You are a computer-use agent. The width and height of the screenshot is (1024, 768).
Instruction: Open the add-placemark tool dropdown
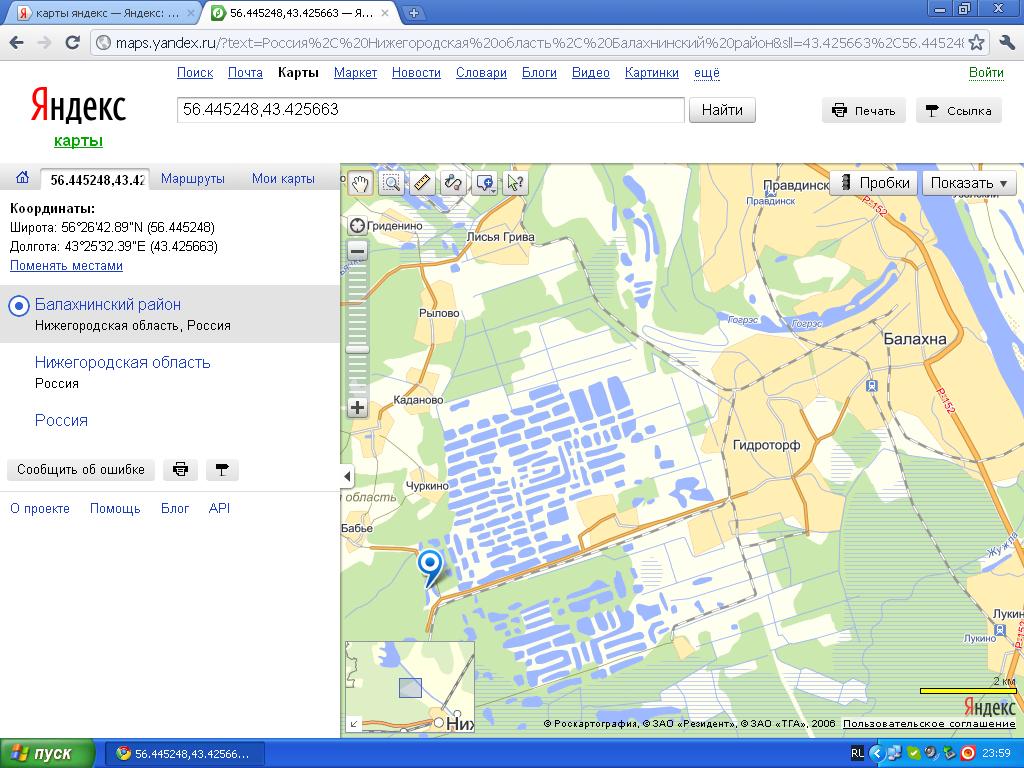pyautogui.click(x=485, y=182)
